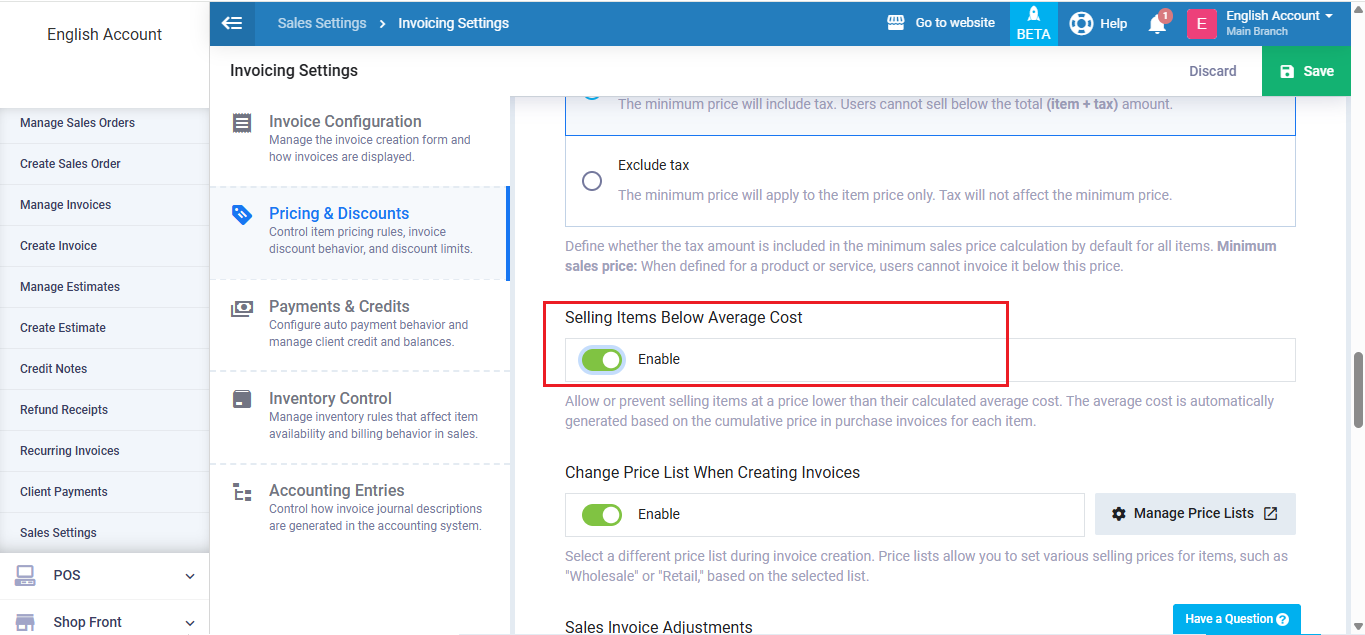Click the Go to website store icon
The image size is (1365, 635).
pos(896,23)
